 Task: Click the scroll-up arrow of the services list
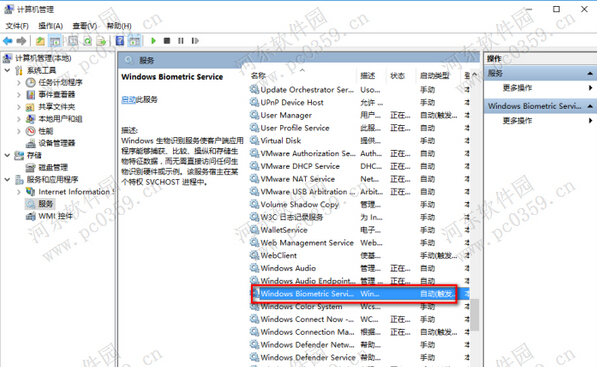pos(474,75)
